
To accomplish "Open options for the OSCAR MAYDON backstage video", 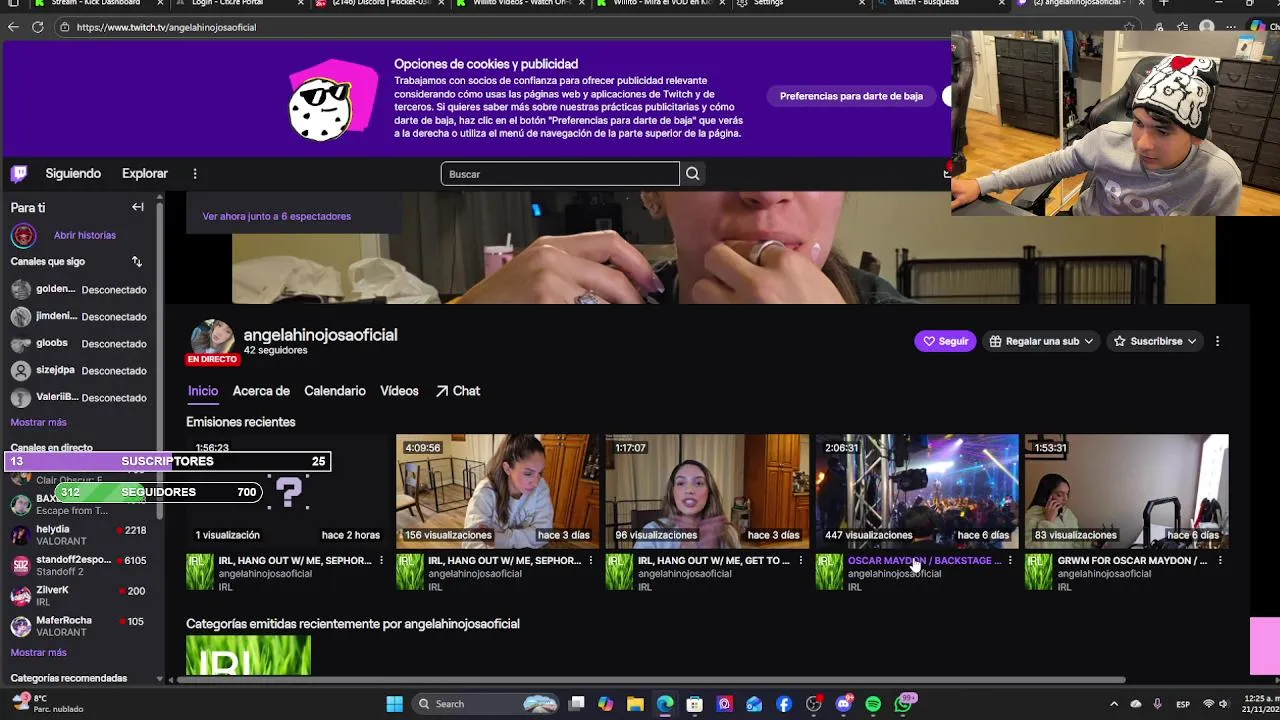I will [x=1010, y=561].
